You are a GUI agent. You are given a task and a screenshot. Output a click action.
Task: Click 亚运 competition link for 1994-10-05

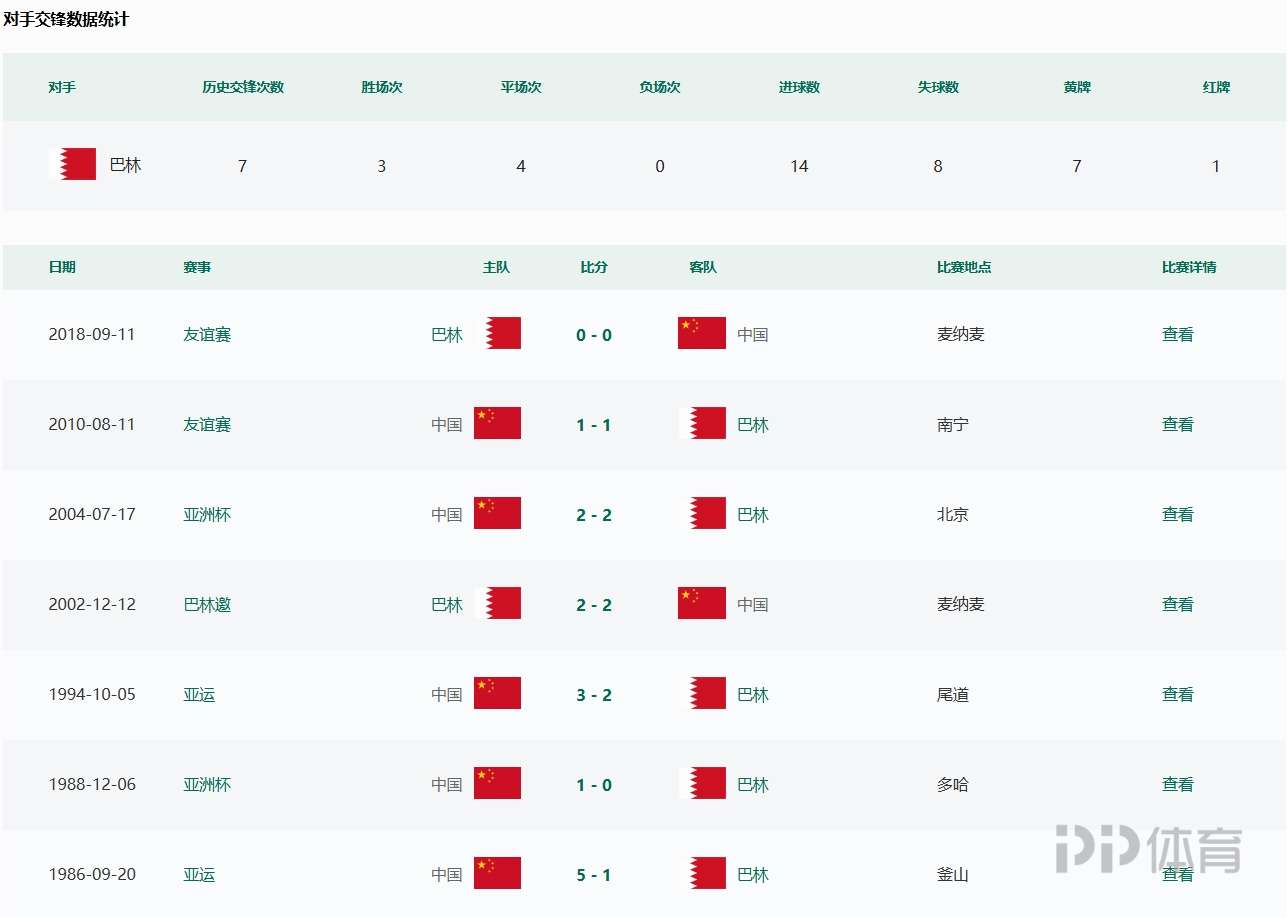point(199,695)
